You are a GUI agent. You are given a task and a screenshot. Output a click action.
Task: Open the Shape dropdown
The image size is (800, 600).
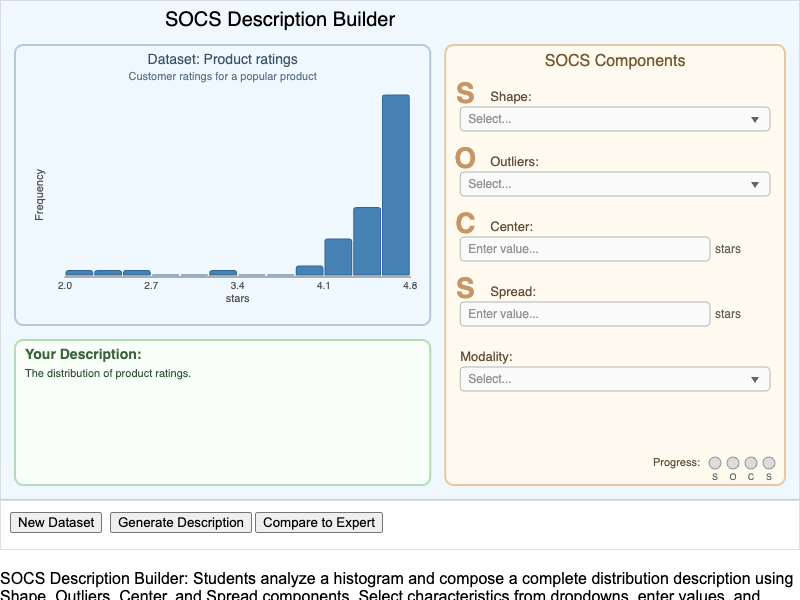pyautogui.click(x=614, y=118)
